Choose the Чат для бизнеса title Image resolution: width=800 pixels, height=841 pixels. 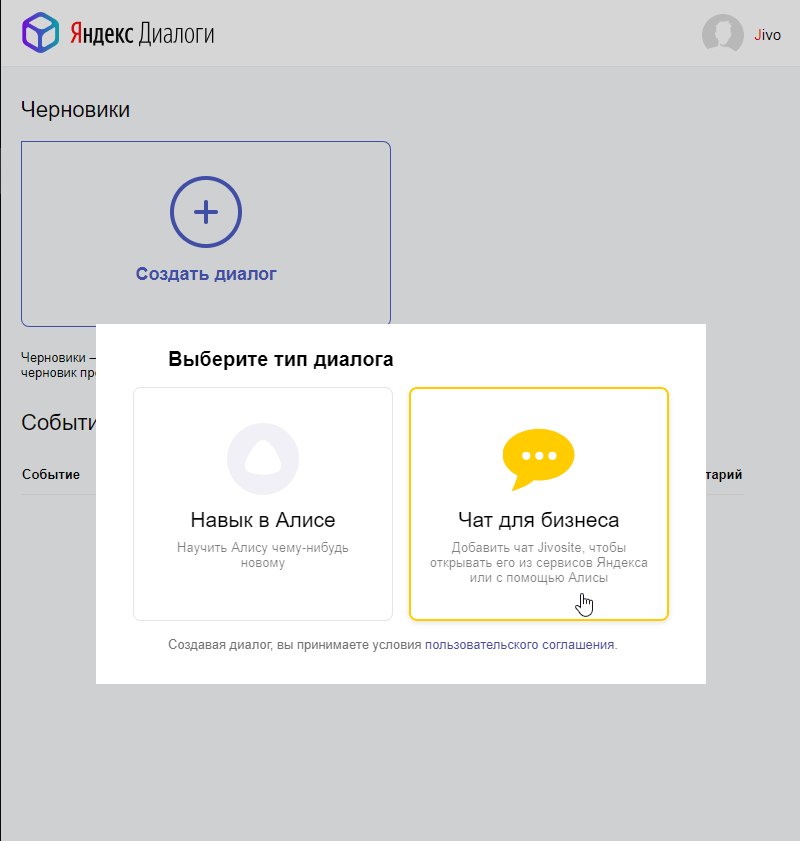coord(538,520)
